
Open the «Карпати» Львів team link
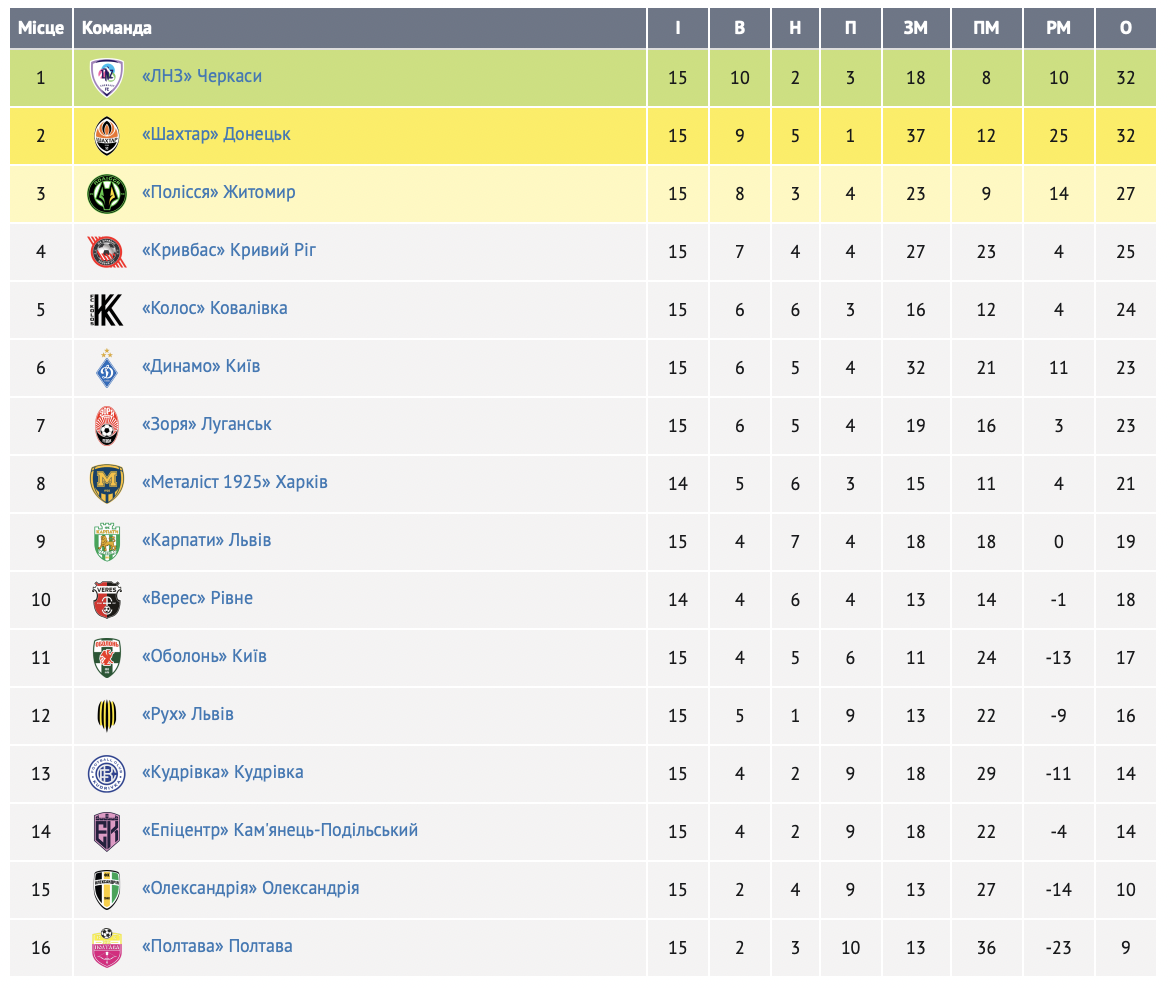point(206,540)
